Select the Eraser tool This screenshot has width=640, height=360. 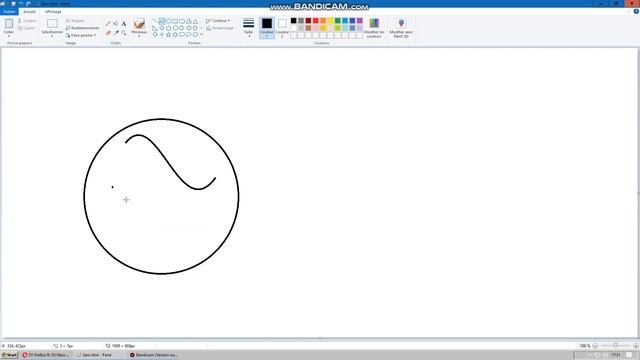(108, 33)
